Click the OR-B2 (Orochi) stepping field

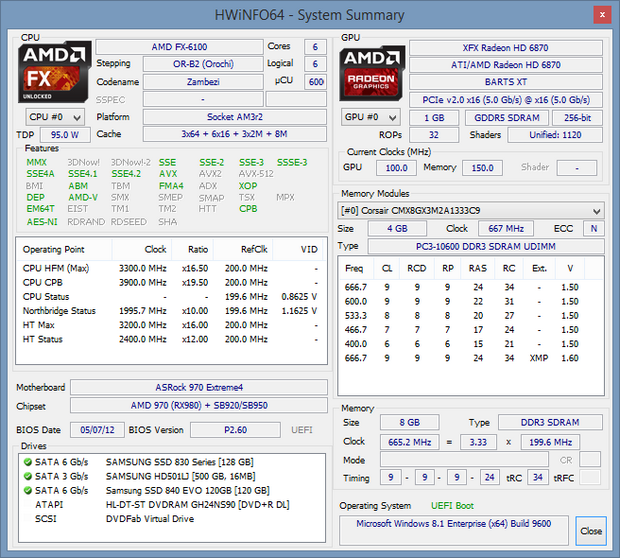pos(203,64)
